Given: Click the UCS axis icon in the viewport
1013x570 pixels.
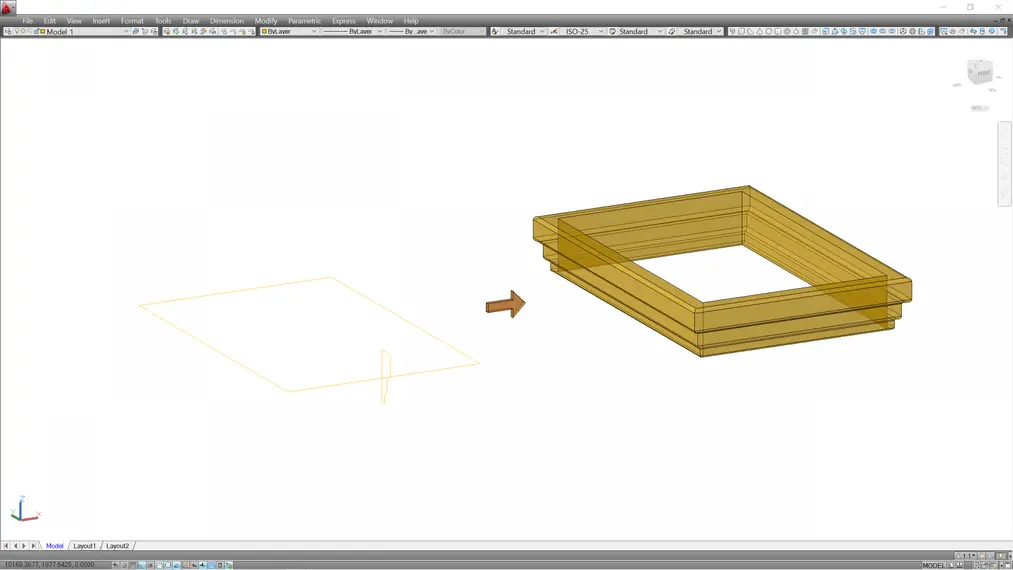Looking at the screenshot, I should click(22, 511).
